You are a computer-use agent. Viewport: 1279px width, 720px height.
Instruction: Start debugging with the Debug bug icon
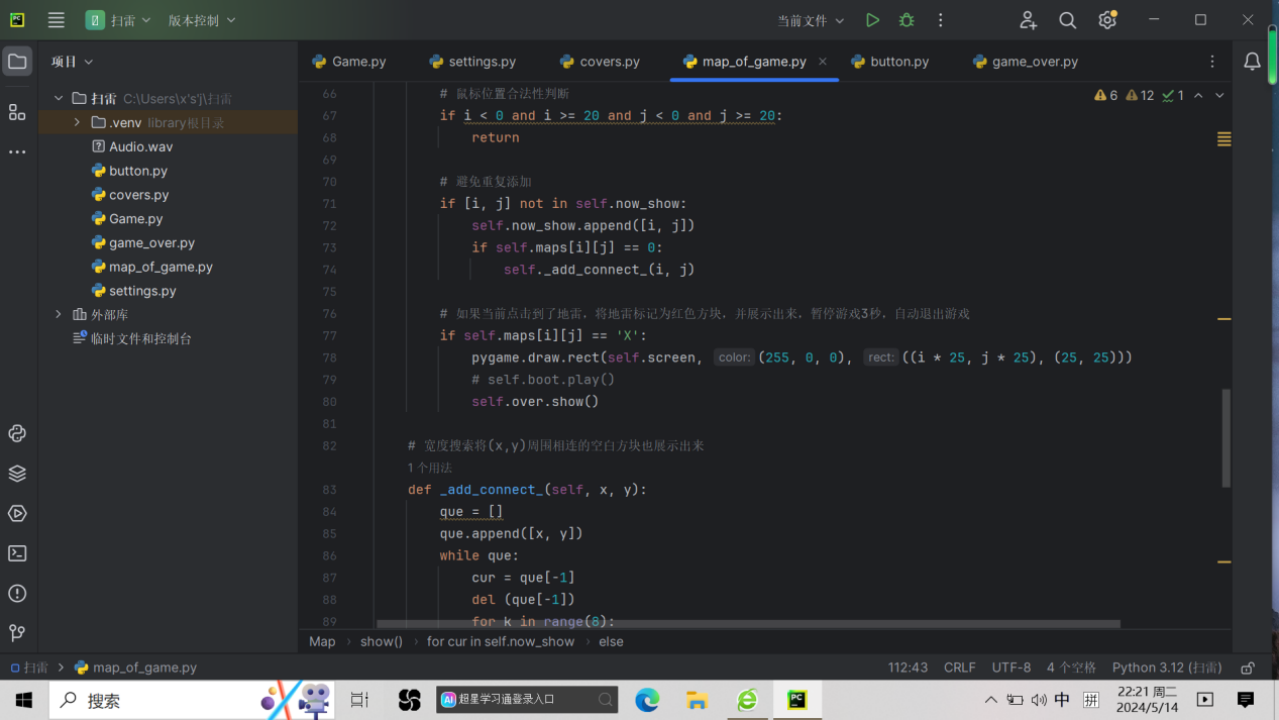(906, 20)
